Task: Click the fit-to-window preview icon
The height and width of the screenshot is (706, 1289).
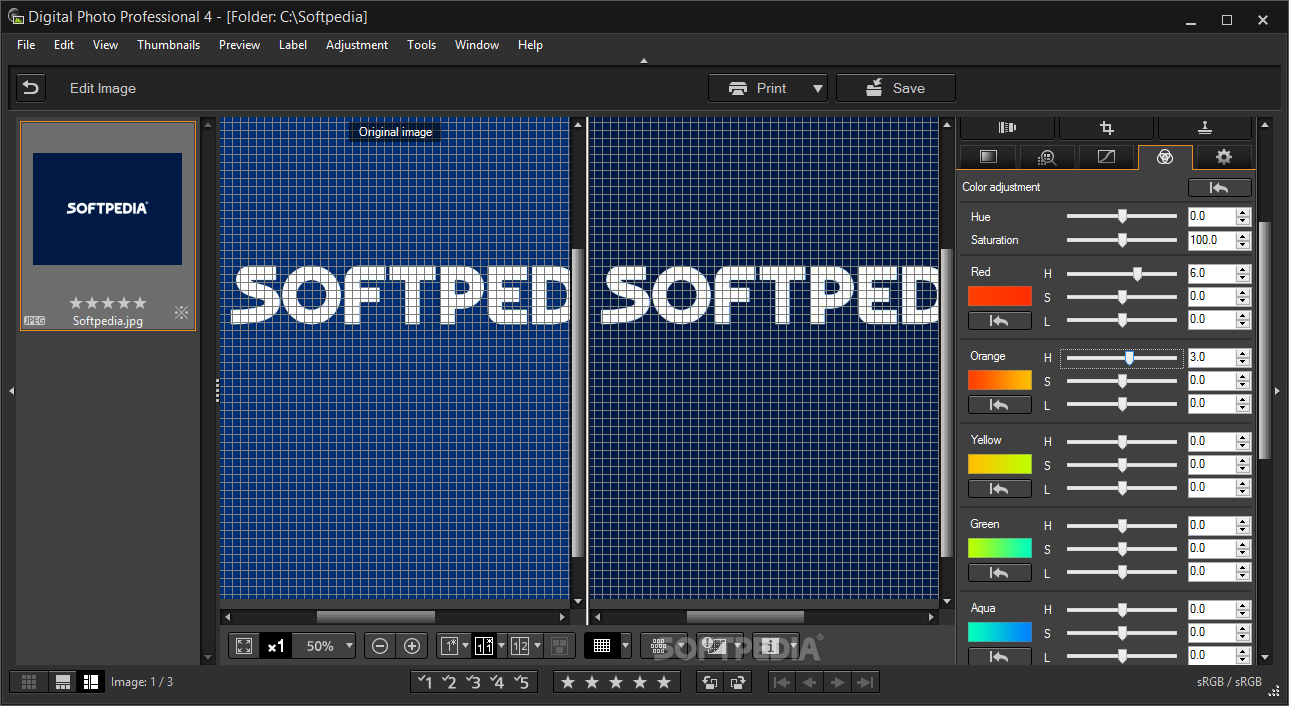Action: click(x=244, y=646)
